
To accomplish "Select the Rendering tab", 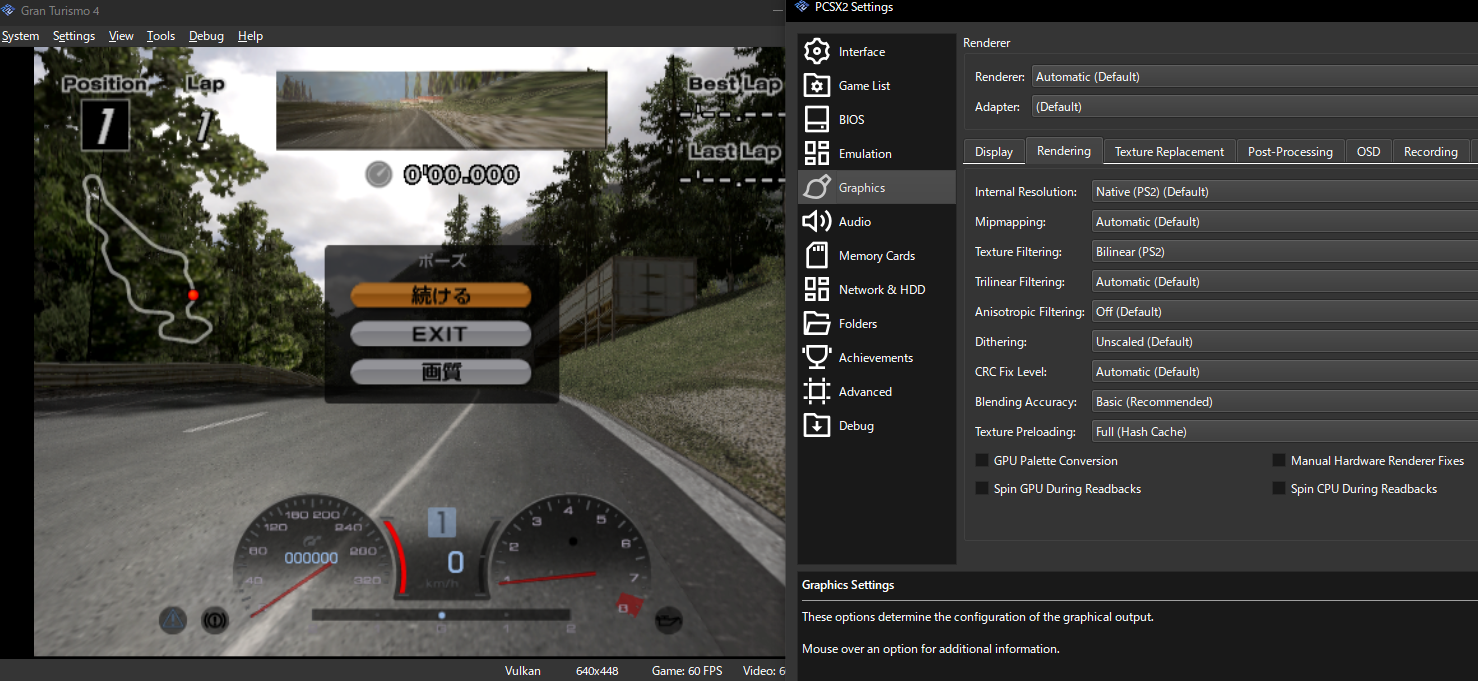I will 1064,151.
